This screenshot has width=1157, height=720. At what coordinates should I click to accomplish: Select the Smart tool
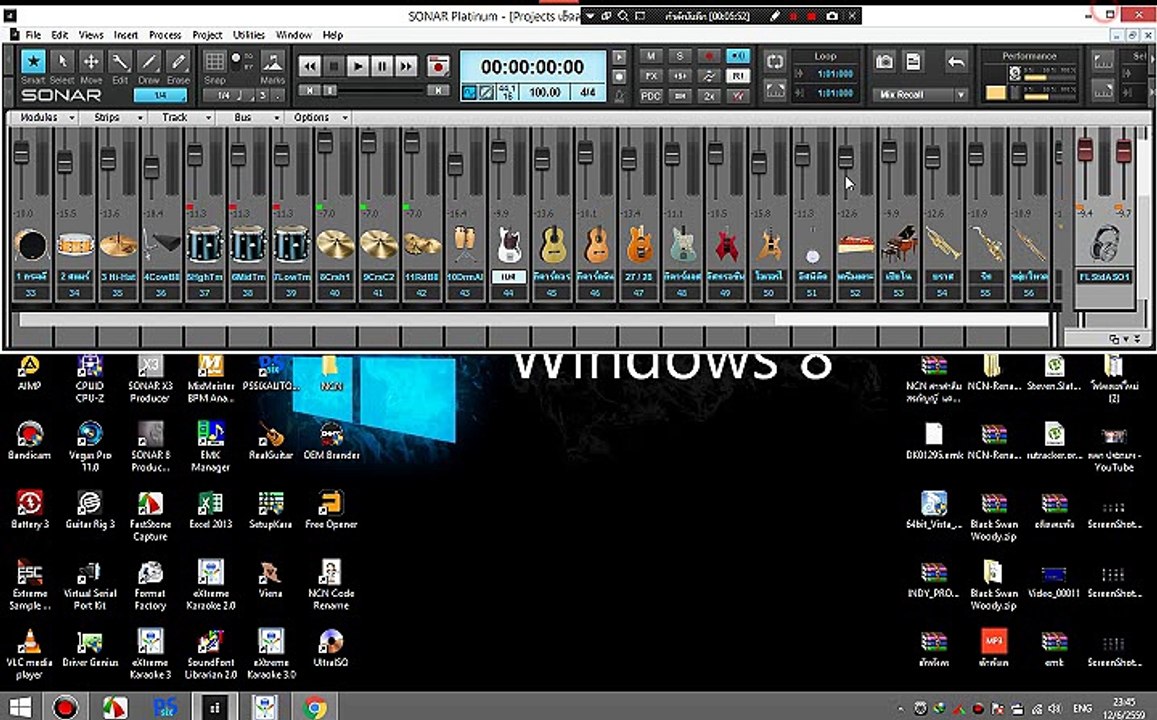[32, 62]
